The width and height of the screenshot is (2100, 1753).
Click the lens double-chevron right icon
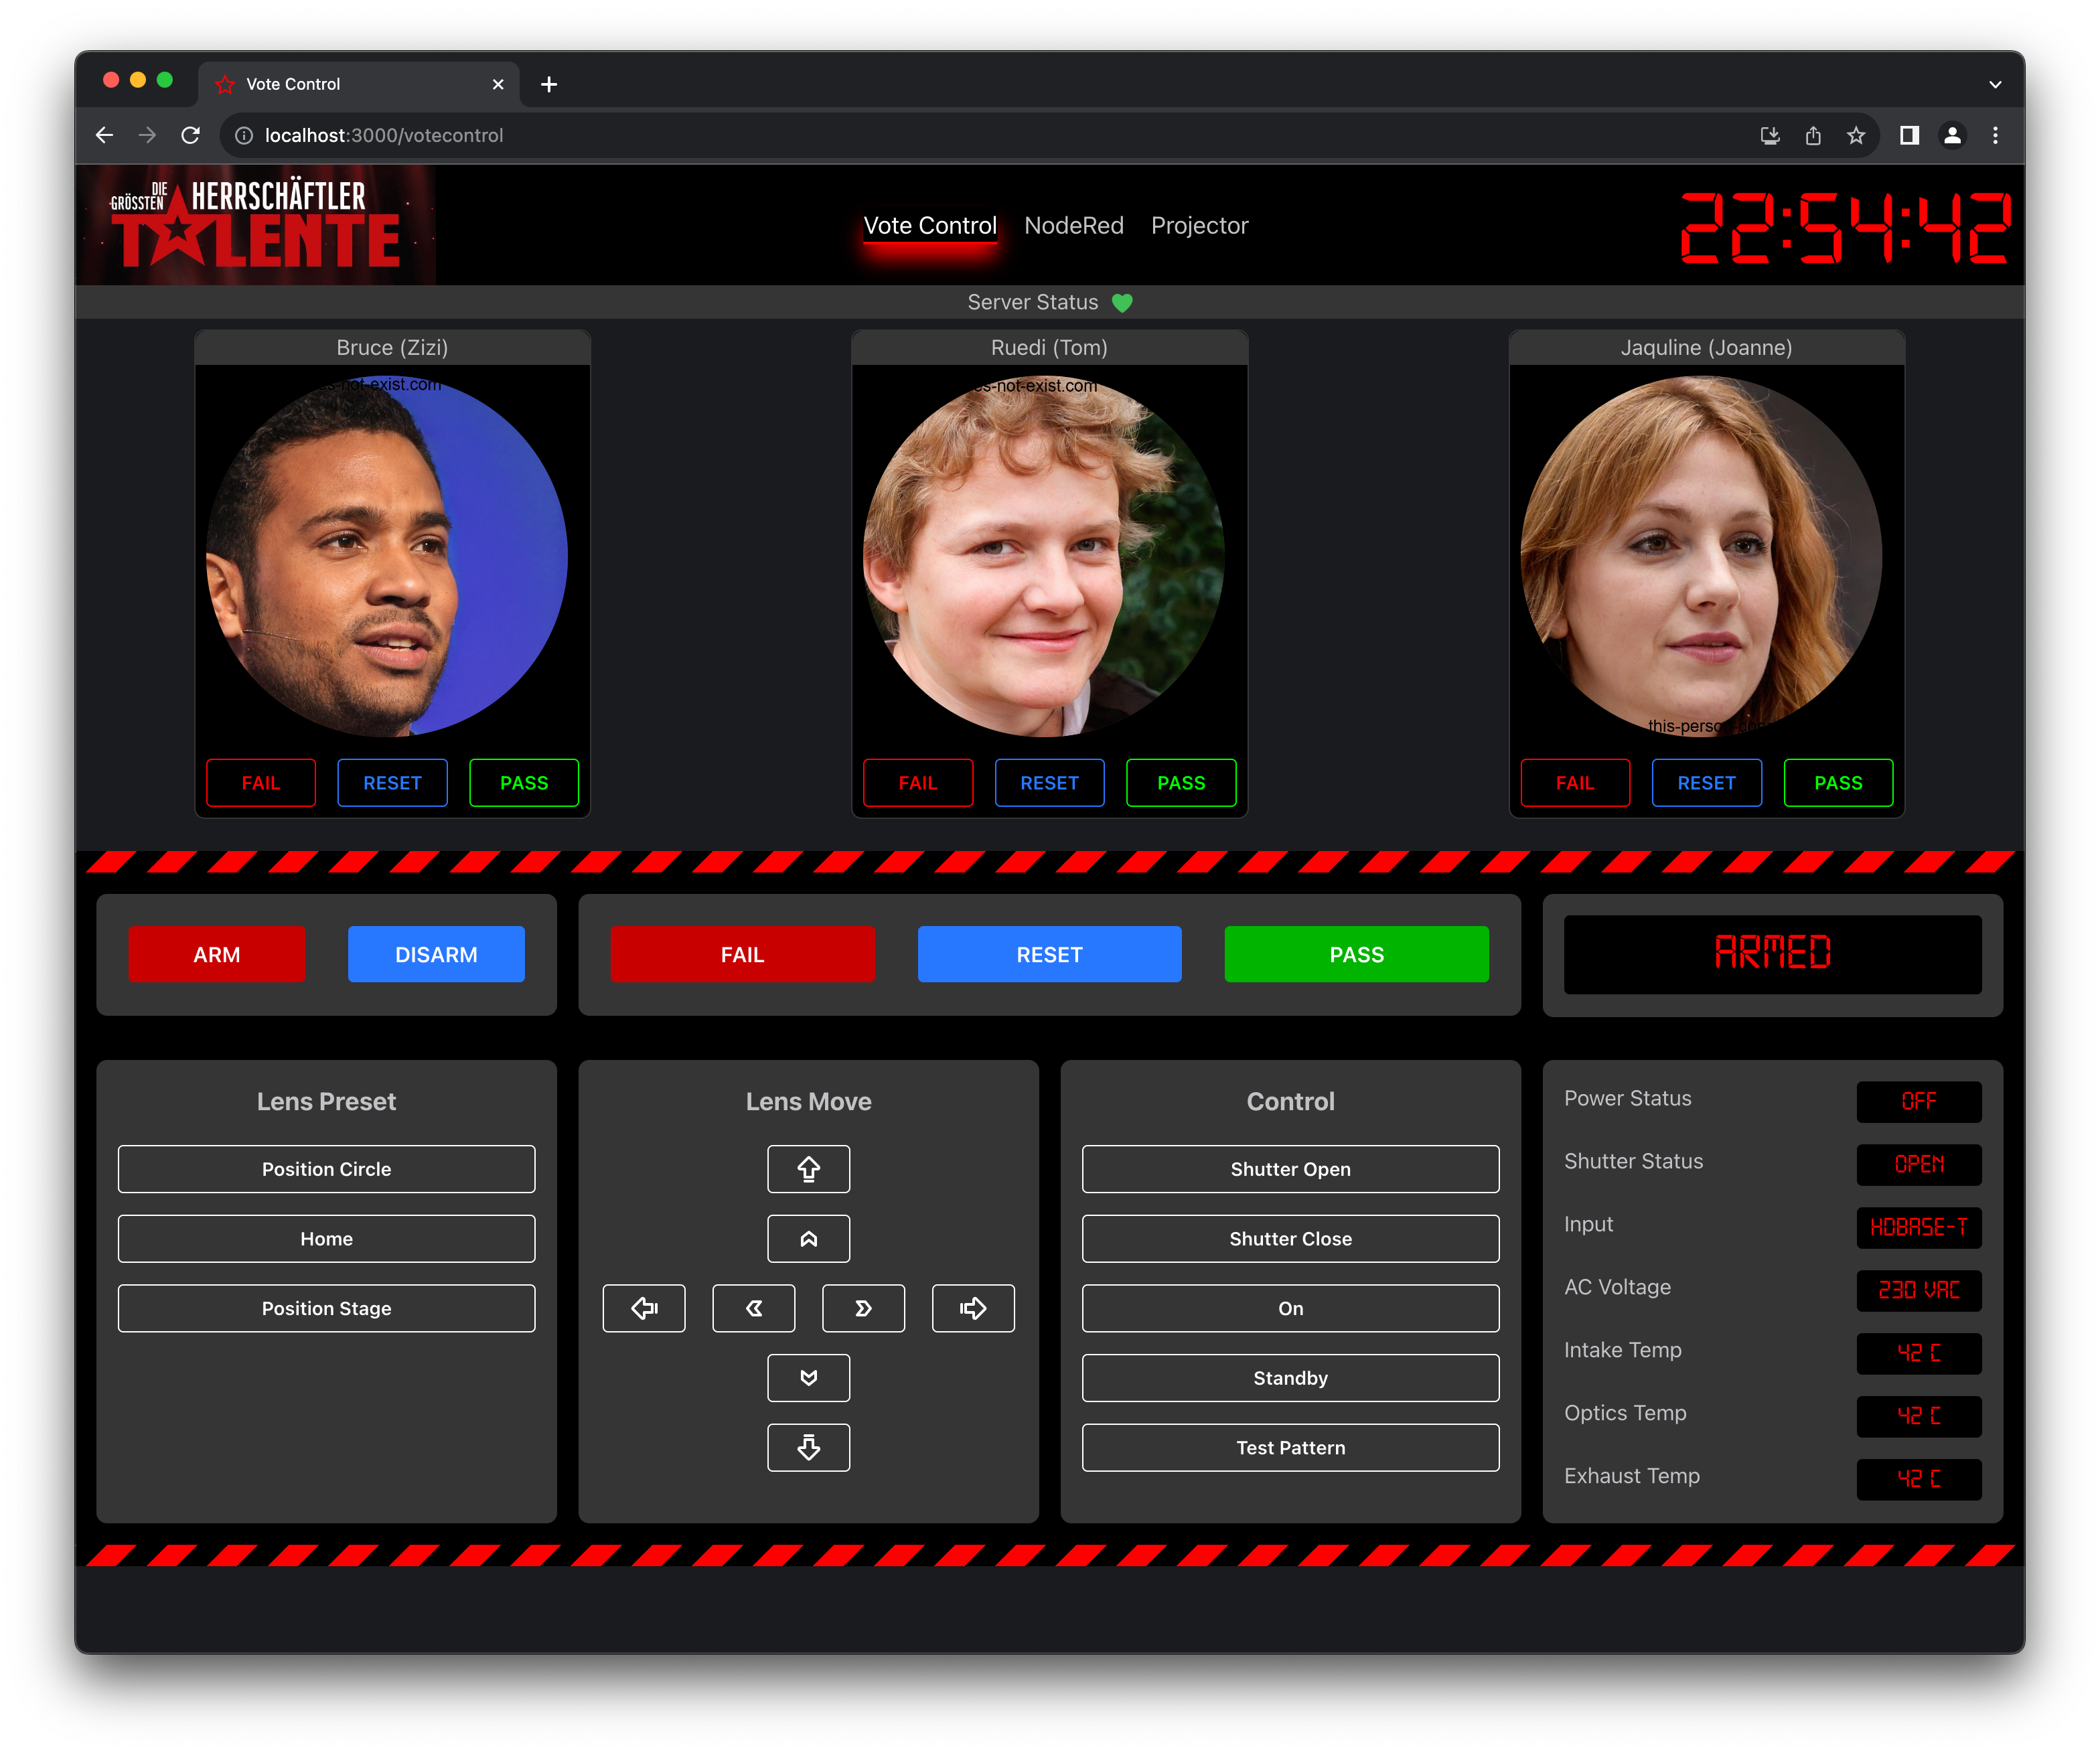(863, 1308)
